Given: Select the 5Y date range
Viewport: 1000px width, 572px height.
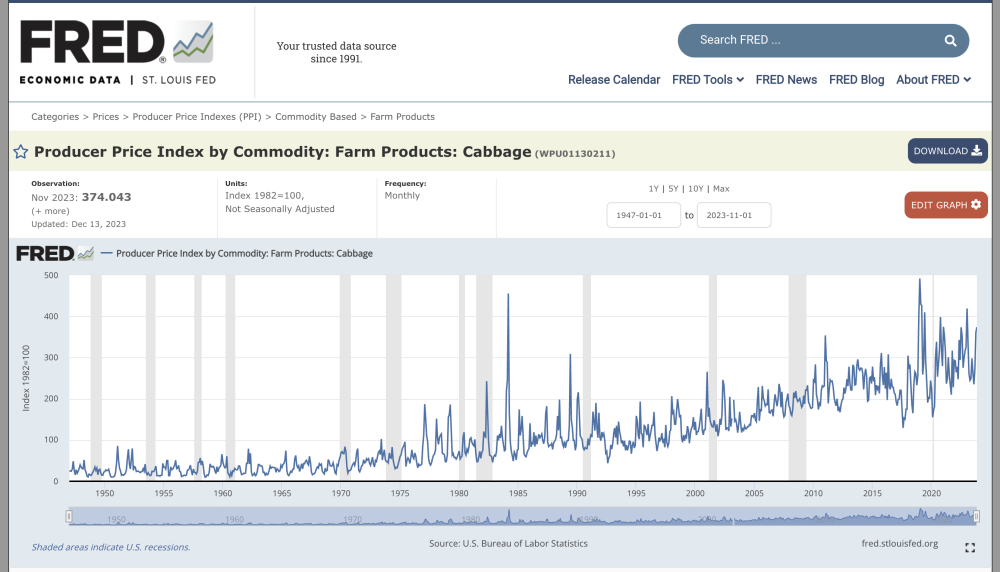Looking at the screenshot, I should click(673, 189).
